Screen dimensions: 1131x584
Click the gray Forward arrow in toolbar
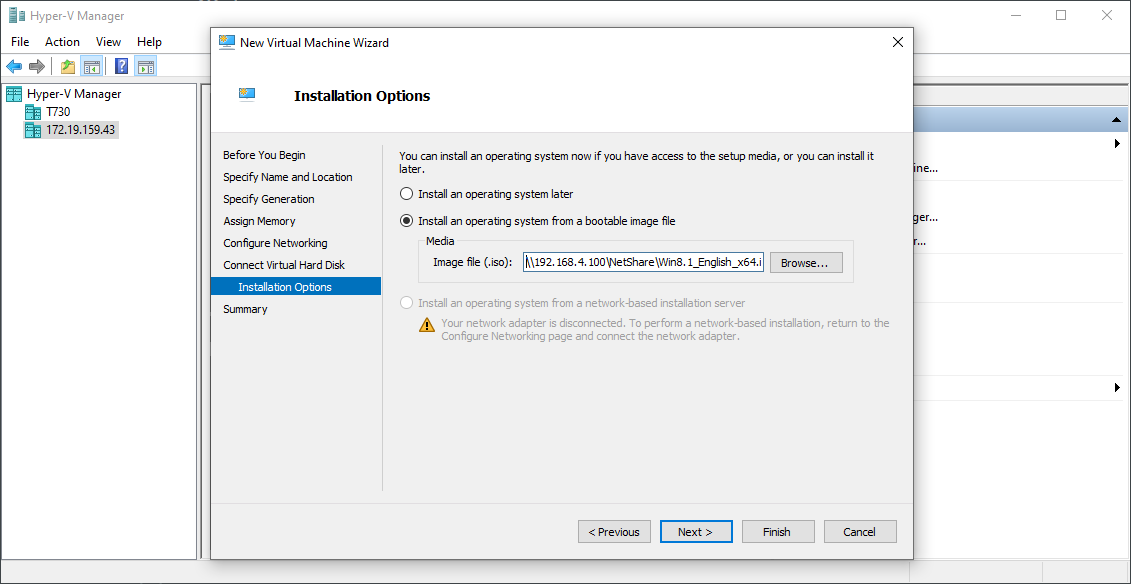(x=37, y=67)
